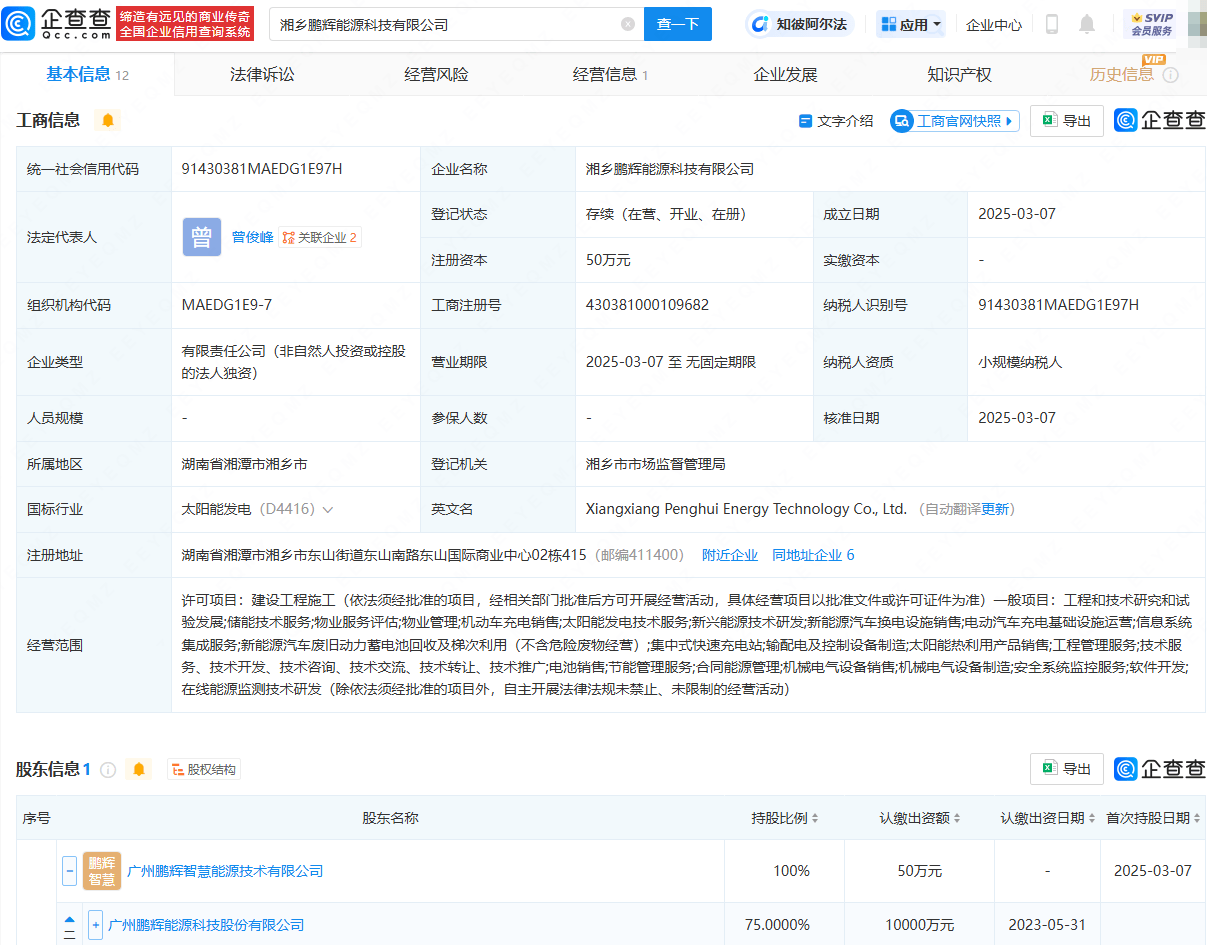The width and height of the screenshot is (1207, 945).
Task: Switch to 基本信息 tab
Action: (x=87, y=74)
